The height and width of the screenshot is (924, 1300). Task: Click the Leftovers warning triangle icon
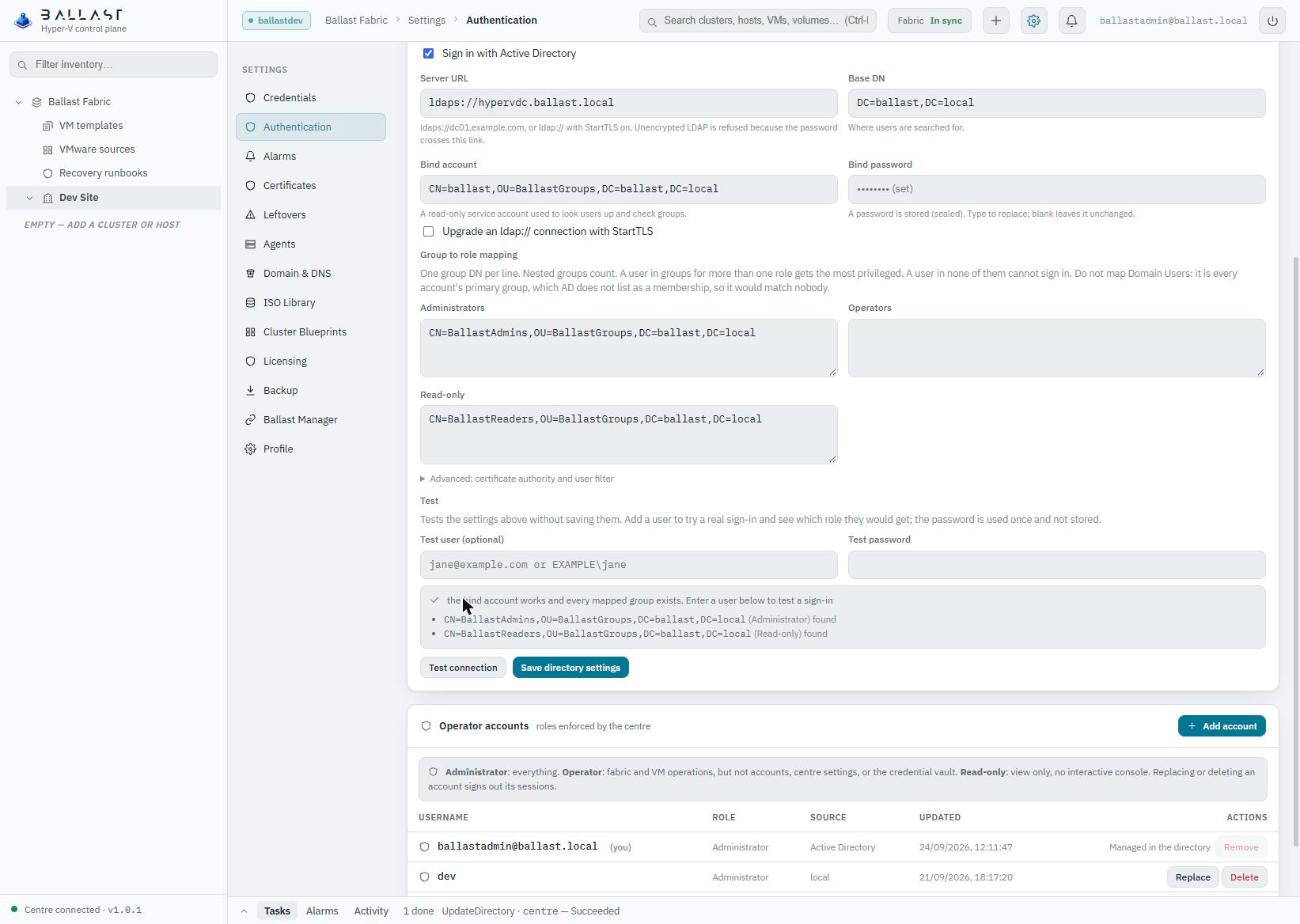(x=250, y=215)
